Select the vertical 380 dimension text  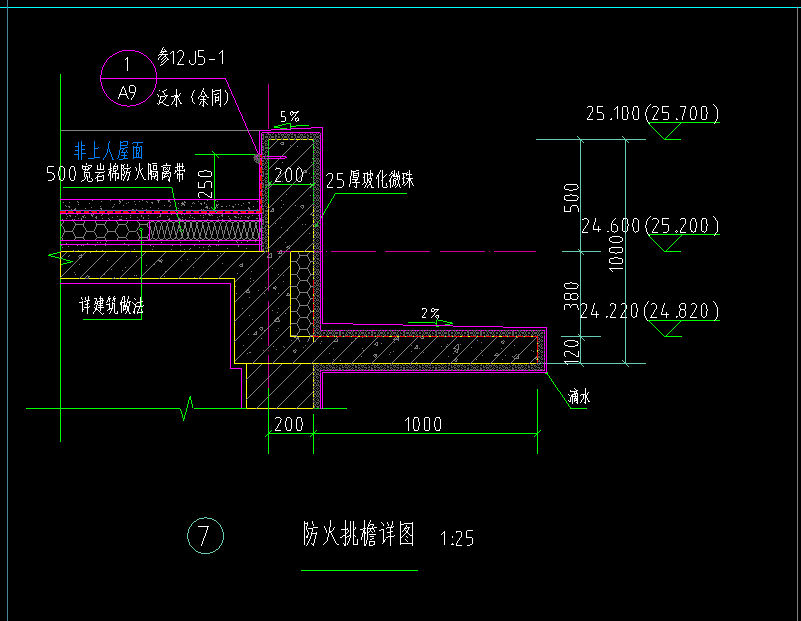point(572,296)
